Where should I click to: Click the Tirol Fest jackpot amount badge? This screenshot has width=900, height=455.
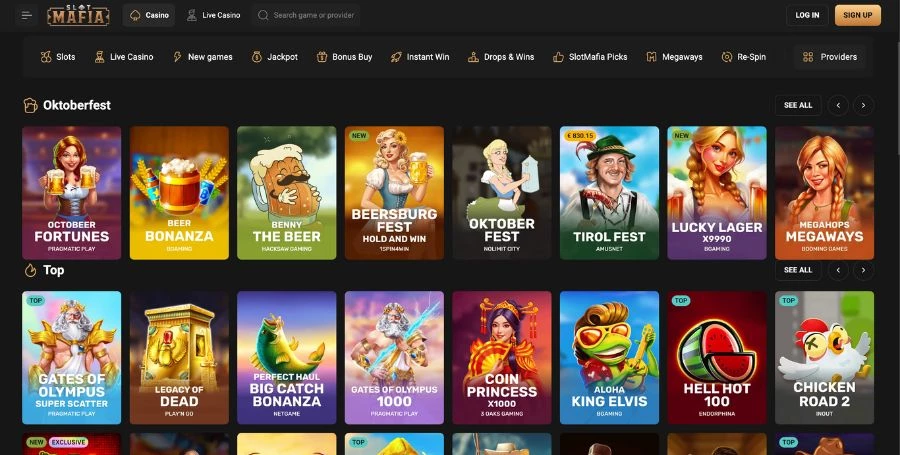click(580, 136)
